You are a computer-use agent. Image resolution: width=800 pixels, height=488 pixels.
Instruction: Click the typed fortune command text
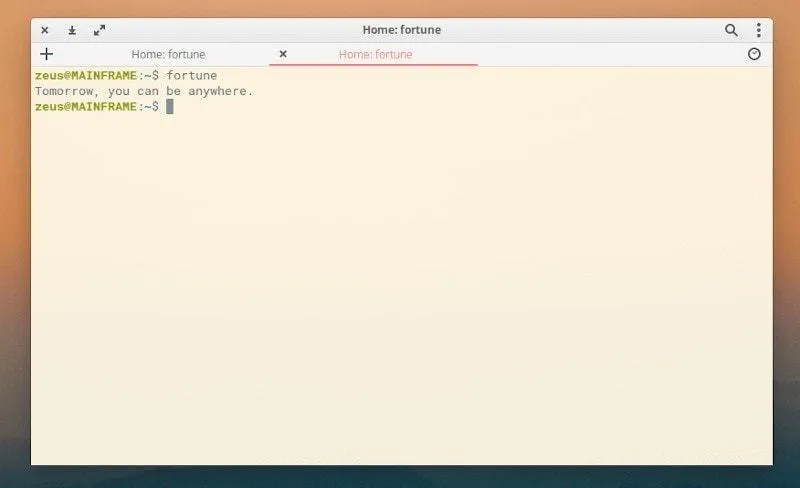click(x=192, y=76)
